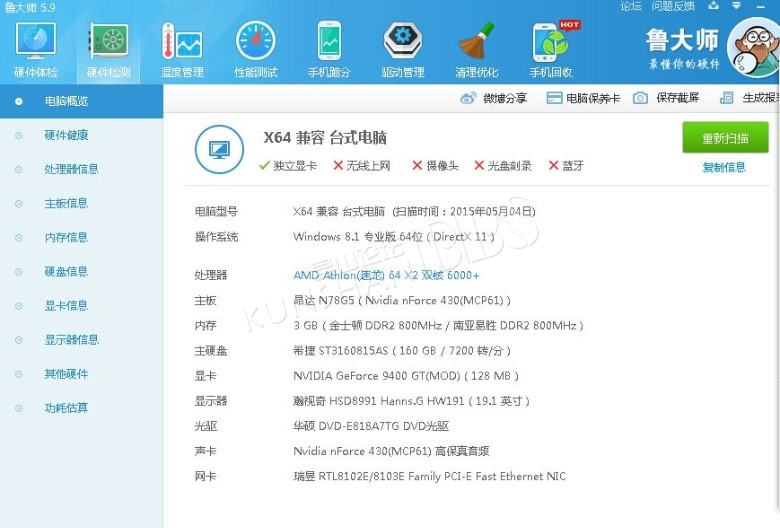780x528 pixels.
Task: Click the 华硕 DVD-E818A7TG drive value
Action: click(x=371, y=426)
